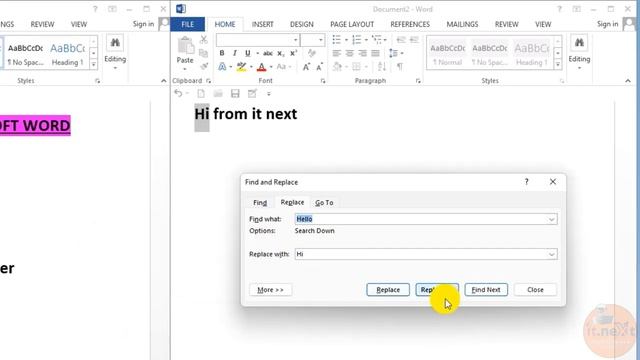Open Underline style dropdown arrow

pos(257,53)
